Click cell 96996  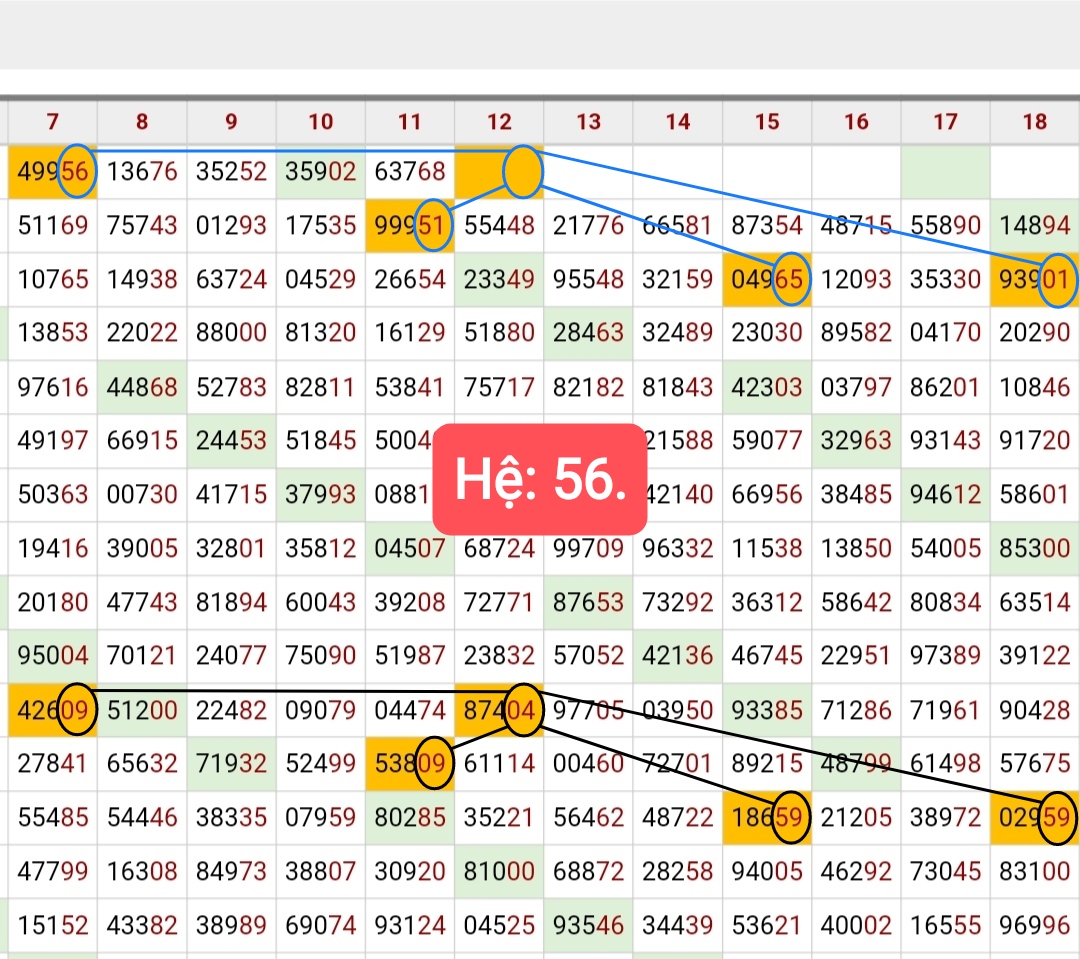click(x=1035, y=925)
